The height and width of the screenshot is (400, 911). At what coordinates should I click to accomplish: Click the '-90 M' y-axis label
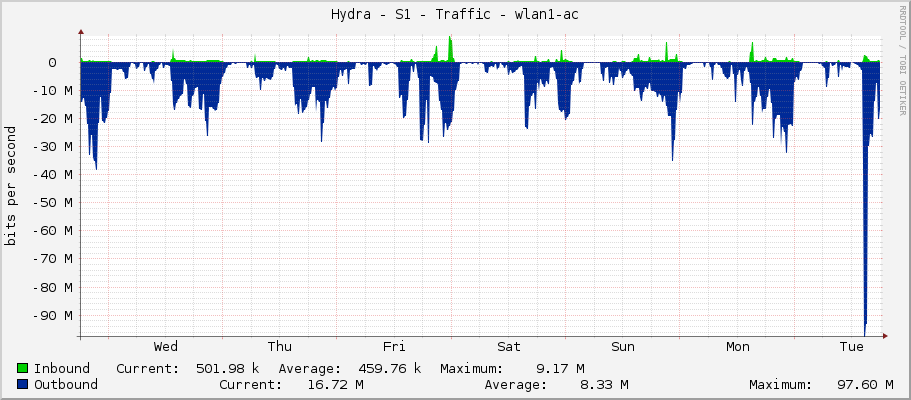point(52,315)
